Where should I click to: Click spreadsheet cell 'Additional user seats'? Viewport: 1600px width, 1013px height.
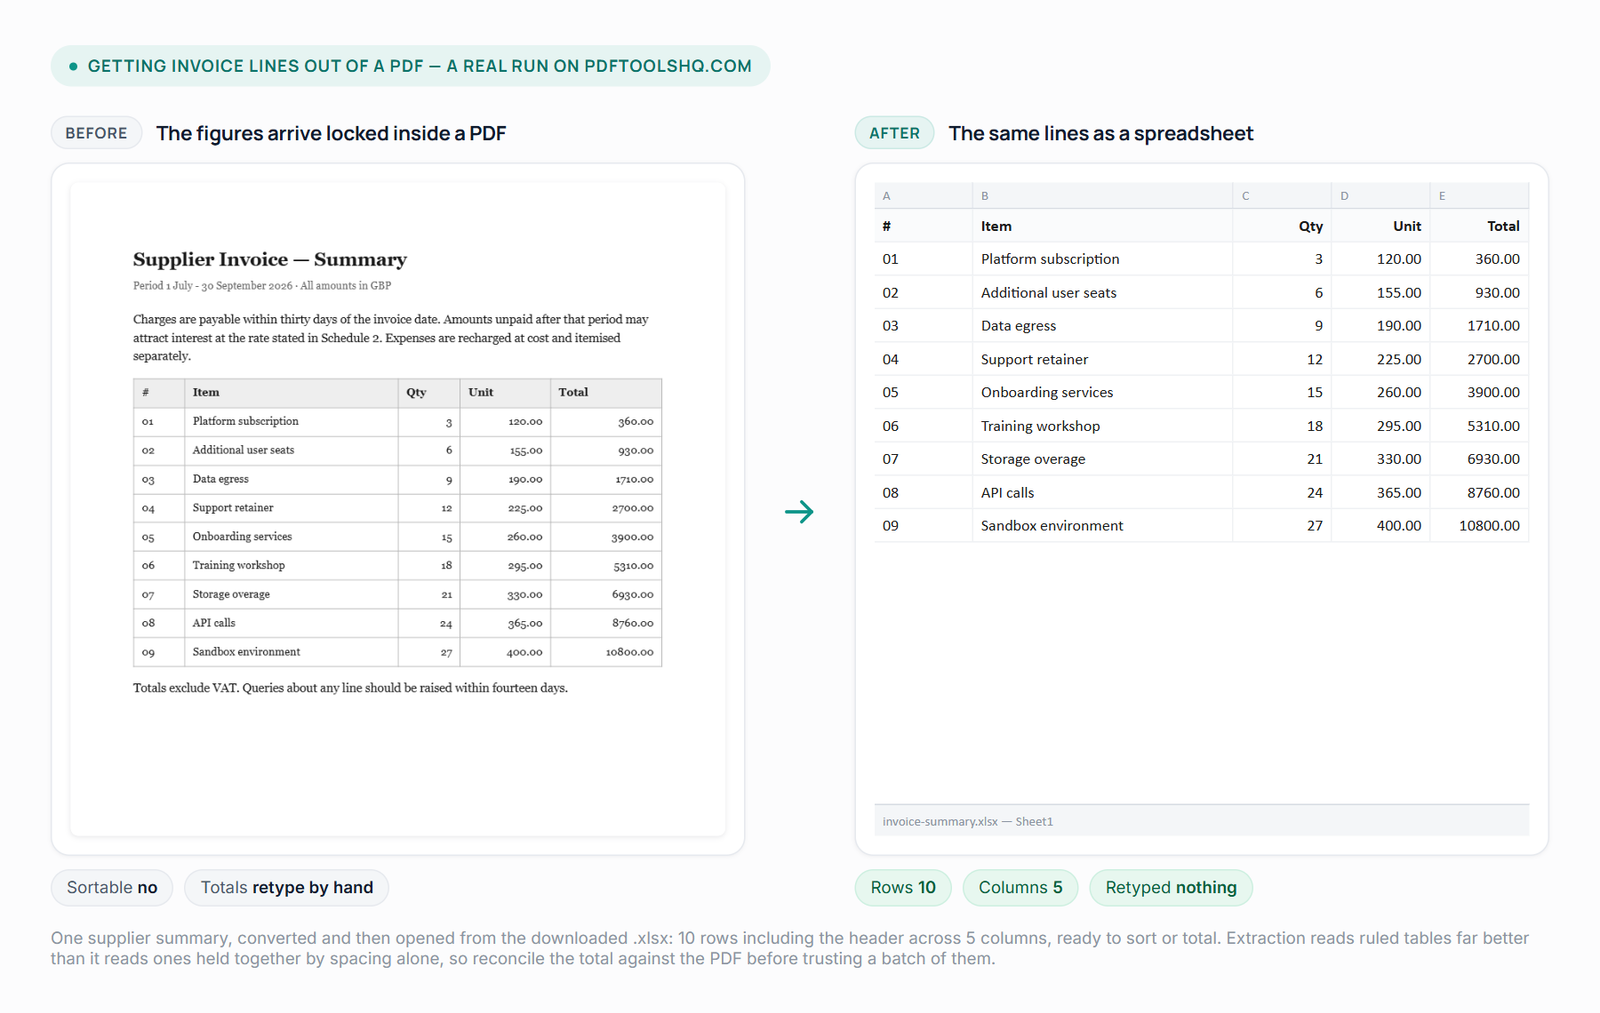pyautogui.click(x=1102, y=292)
